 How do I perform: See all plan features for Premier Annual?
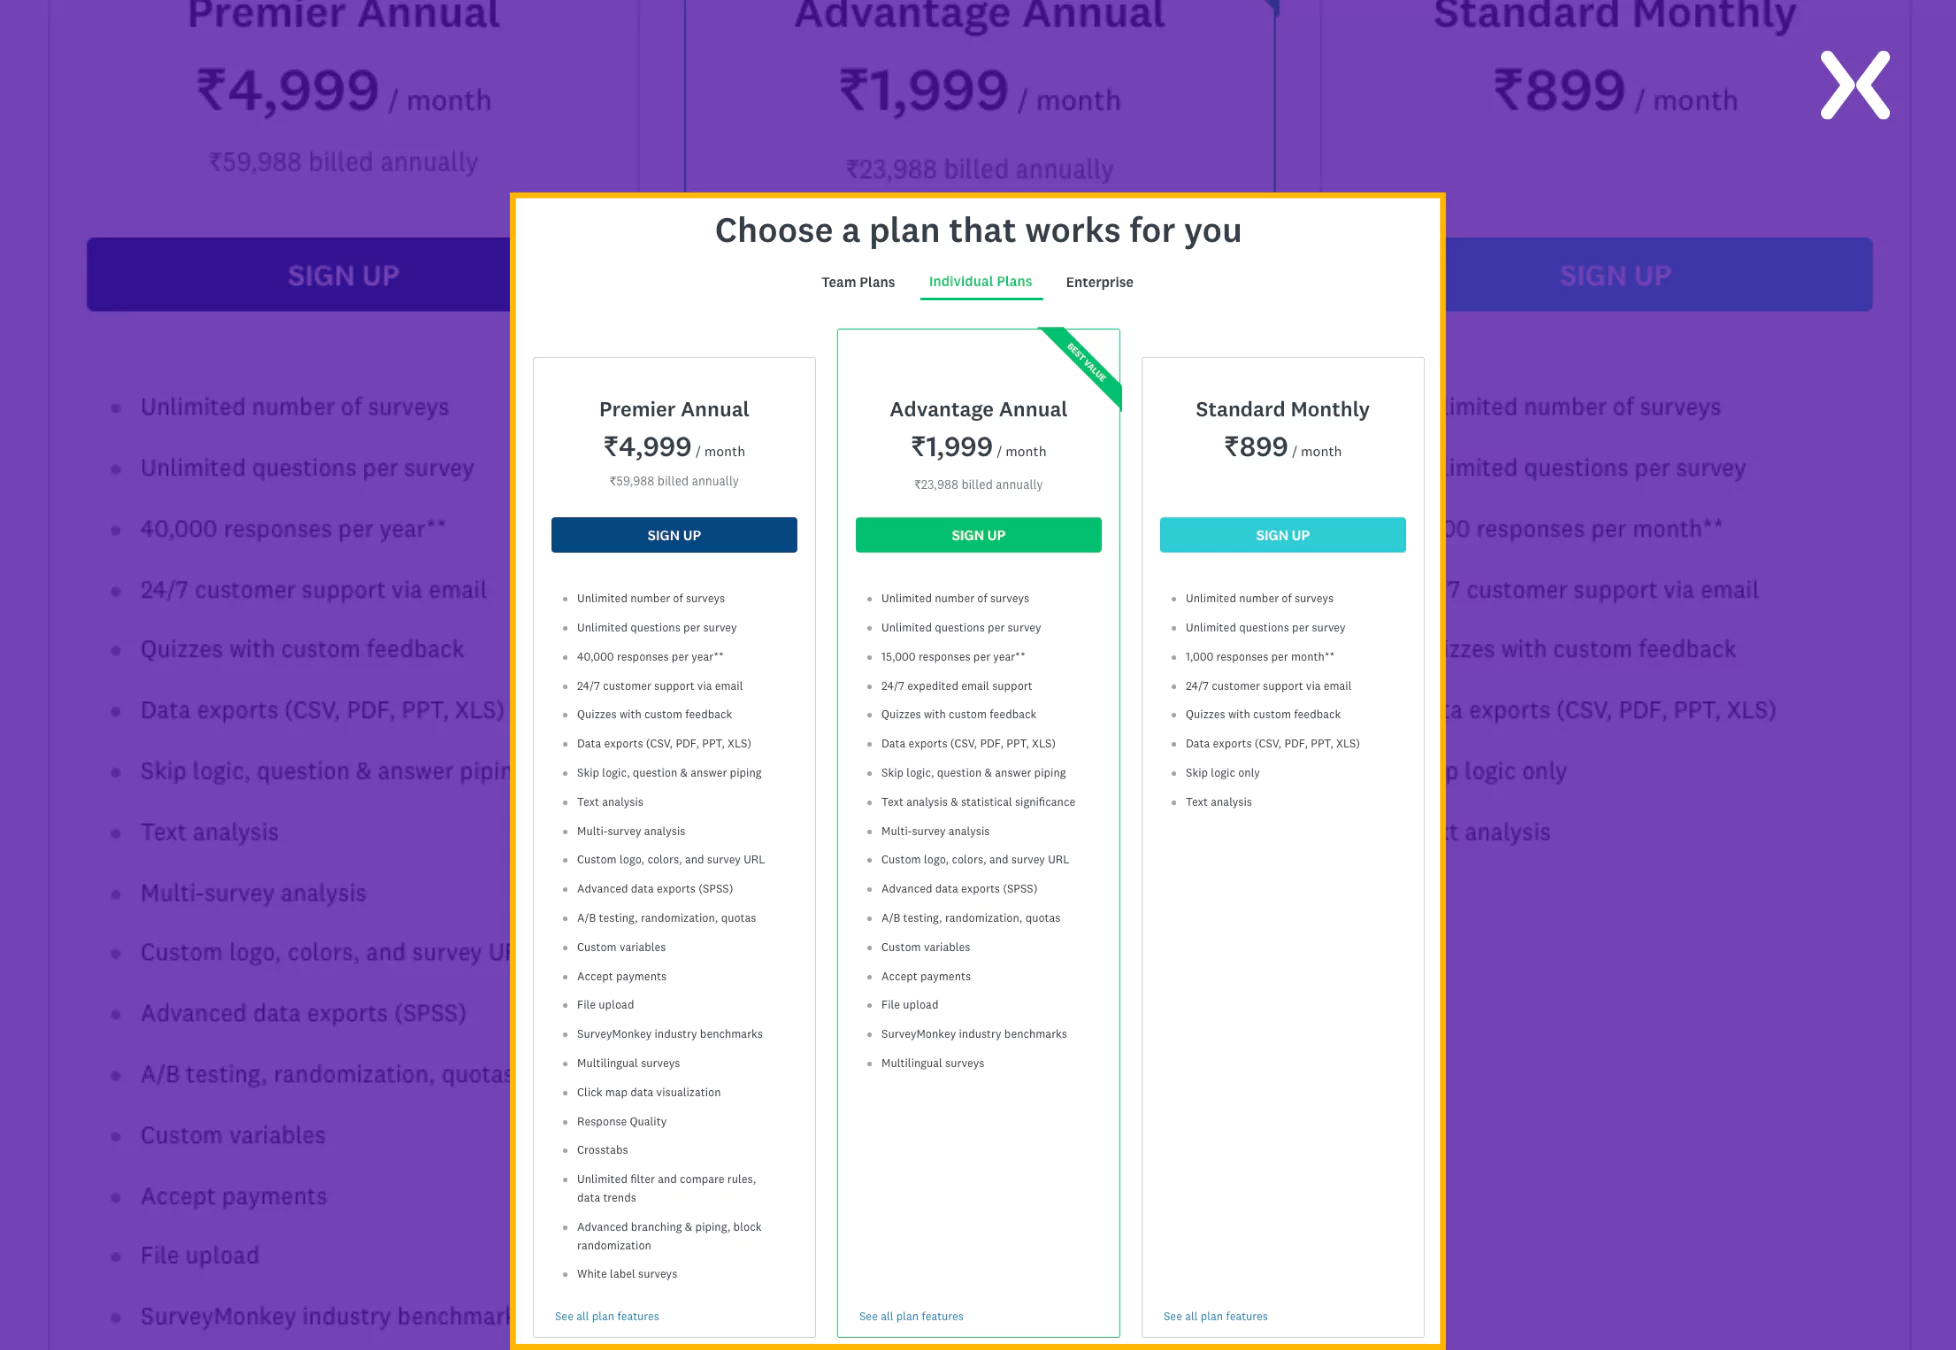607,1316
